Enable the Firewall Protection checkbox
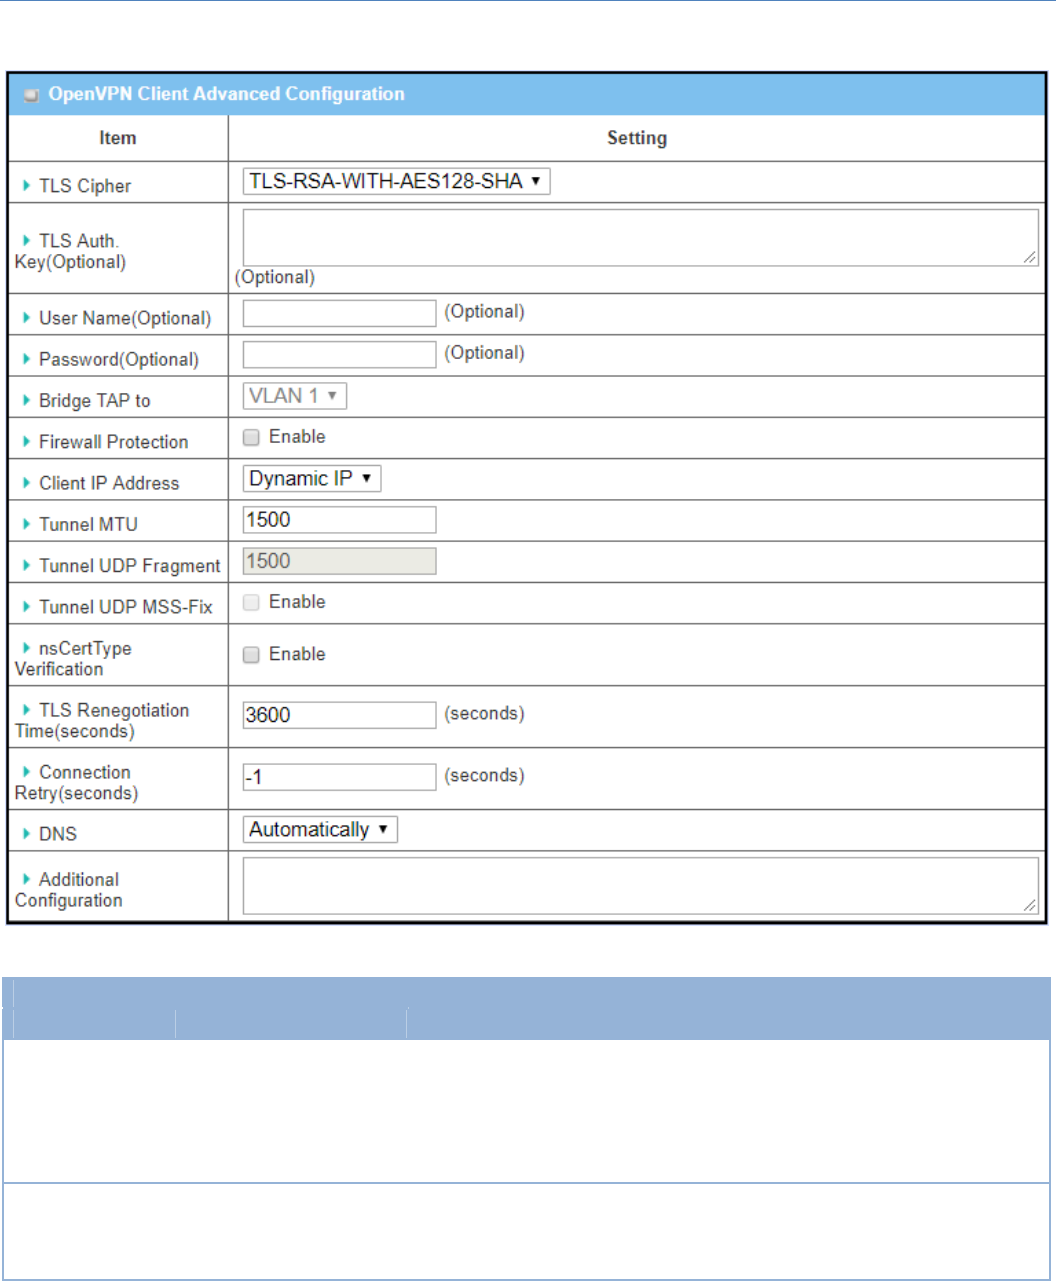 coord(252,437)
